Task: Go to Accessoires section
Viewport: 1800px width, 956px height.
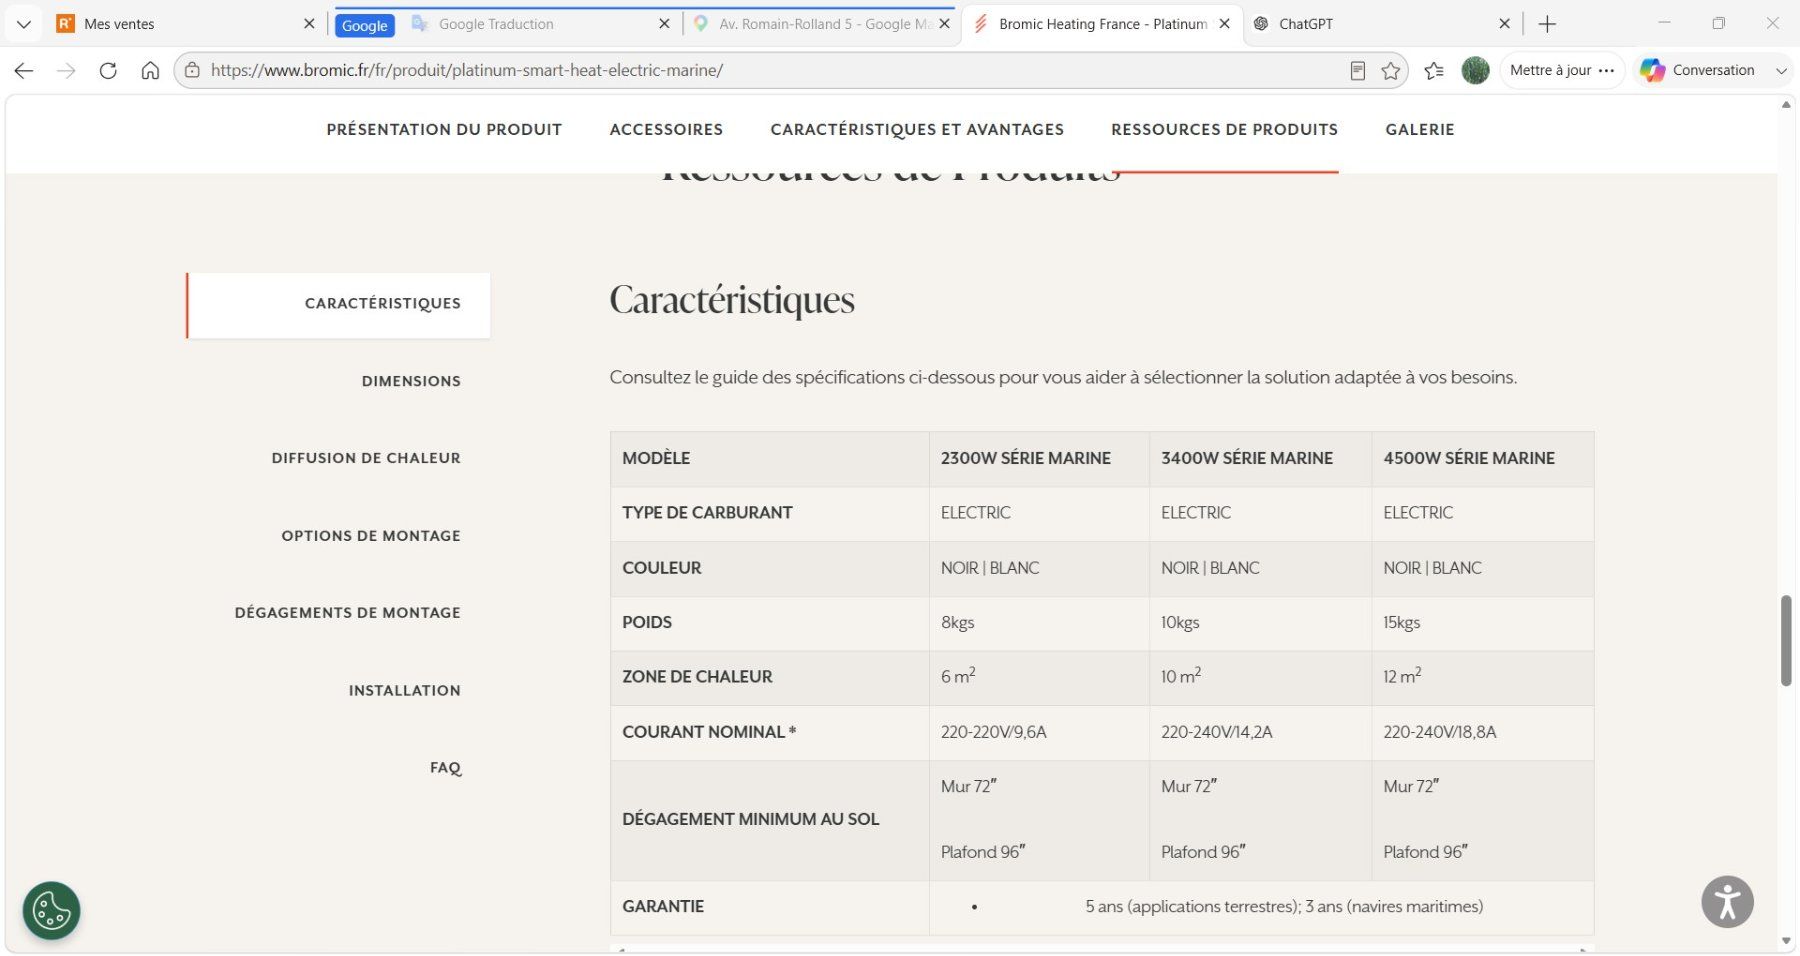Action: [x=666, y=129]
